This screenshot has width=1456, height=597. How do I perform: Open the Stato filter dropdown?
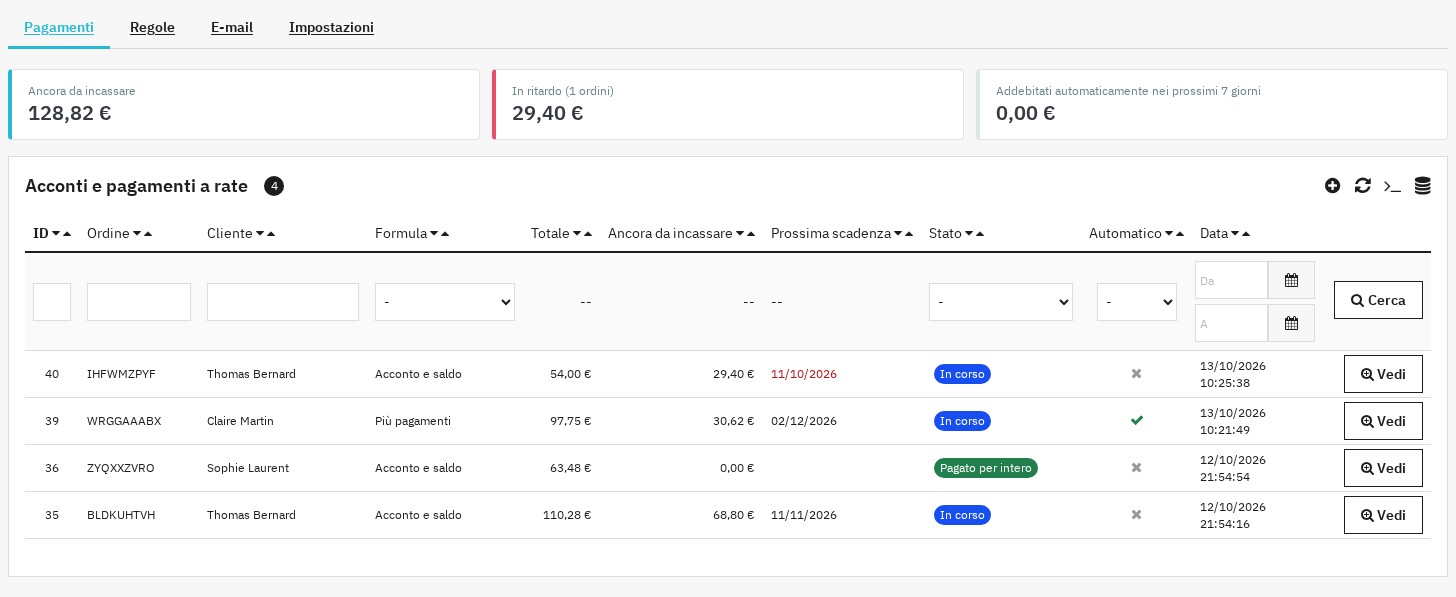[x=1001, y=302]
